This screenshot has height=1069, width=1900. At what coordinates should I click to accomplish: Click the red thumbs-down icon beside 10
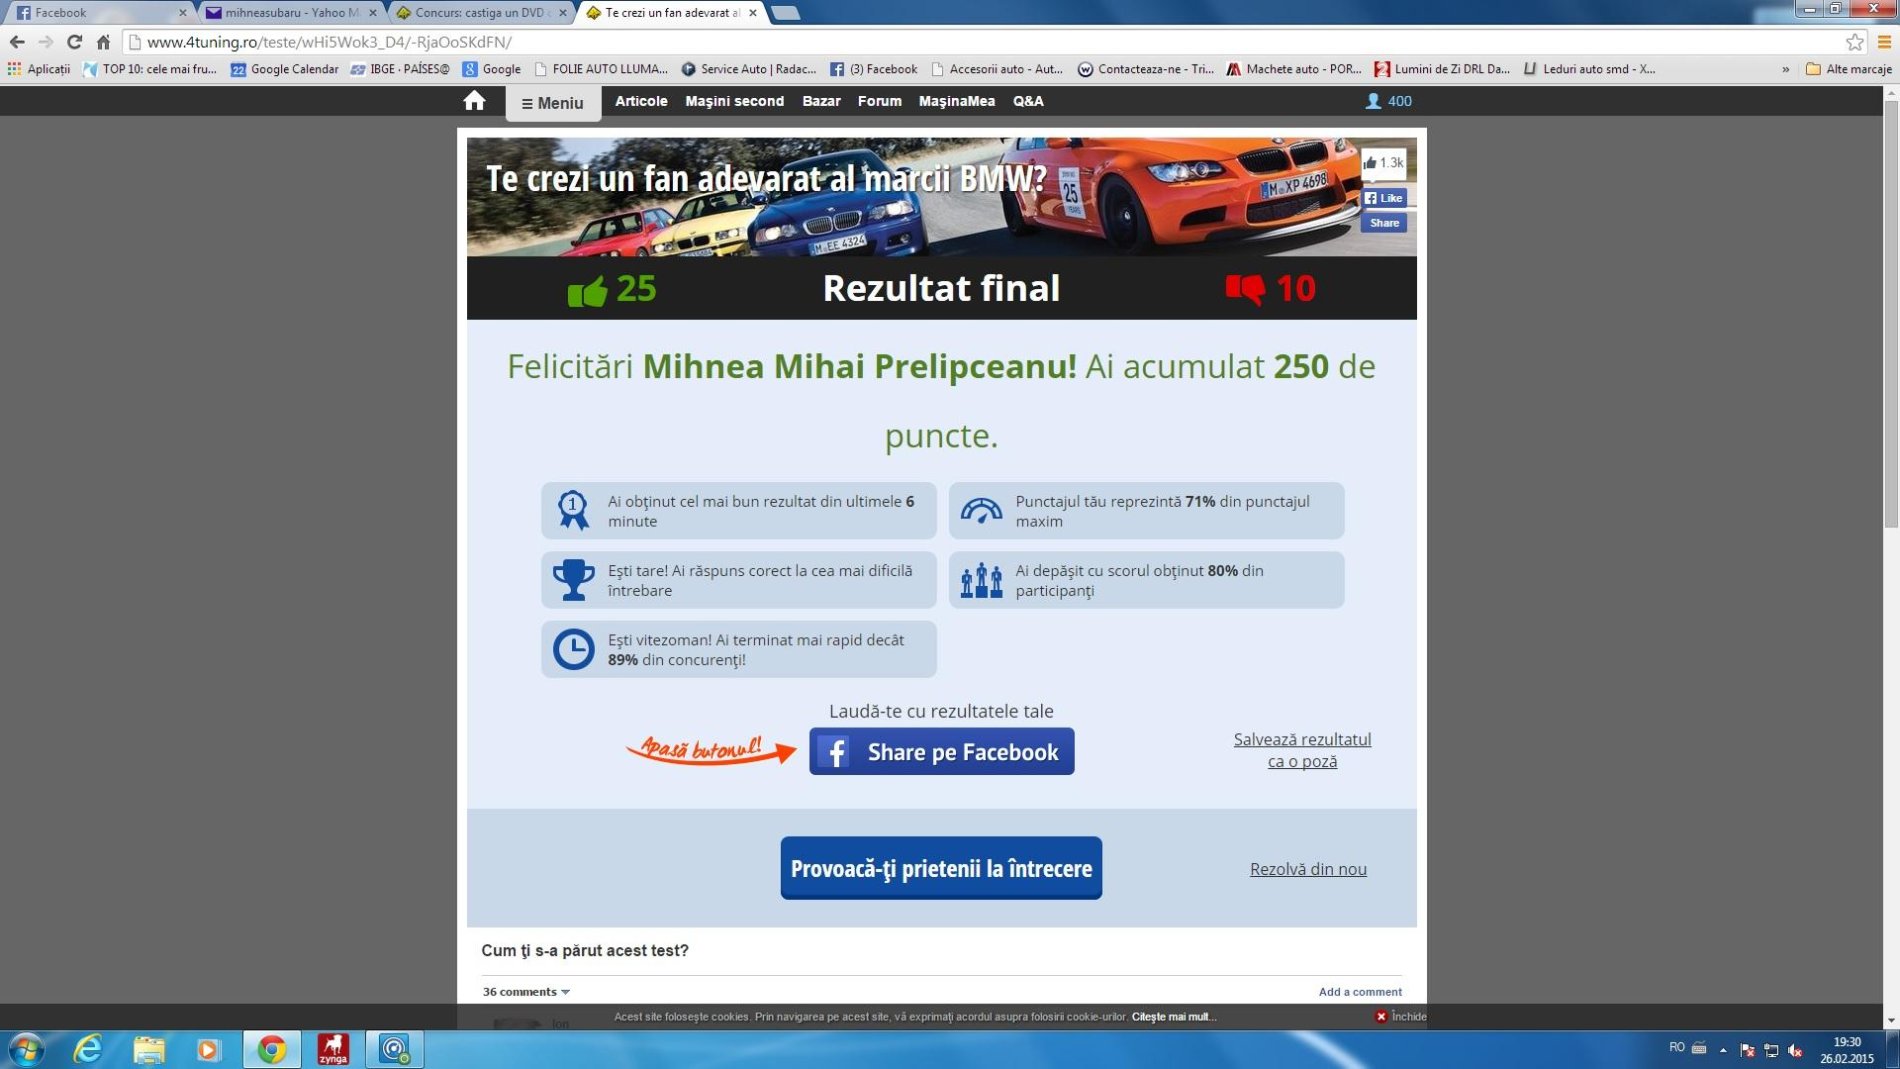click(1245, 289)
